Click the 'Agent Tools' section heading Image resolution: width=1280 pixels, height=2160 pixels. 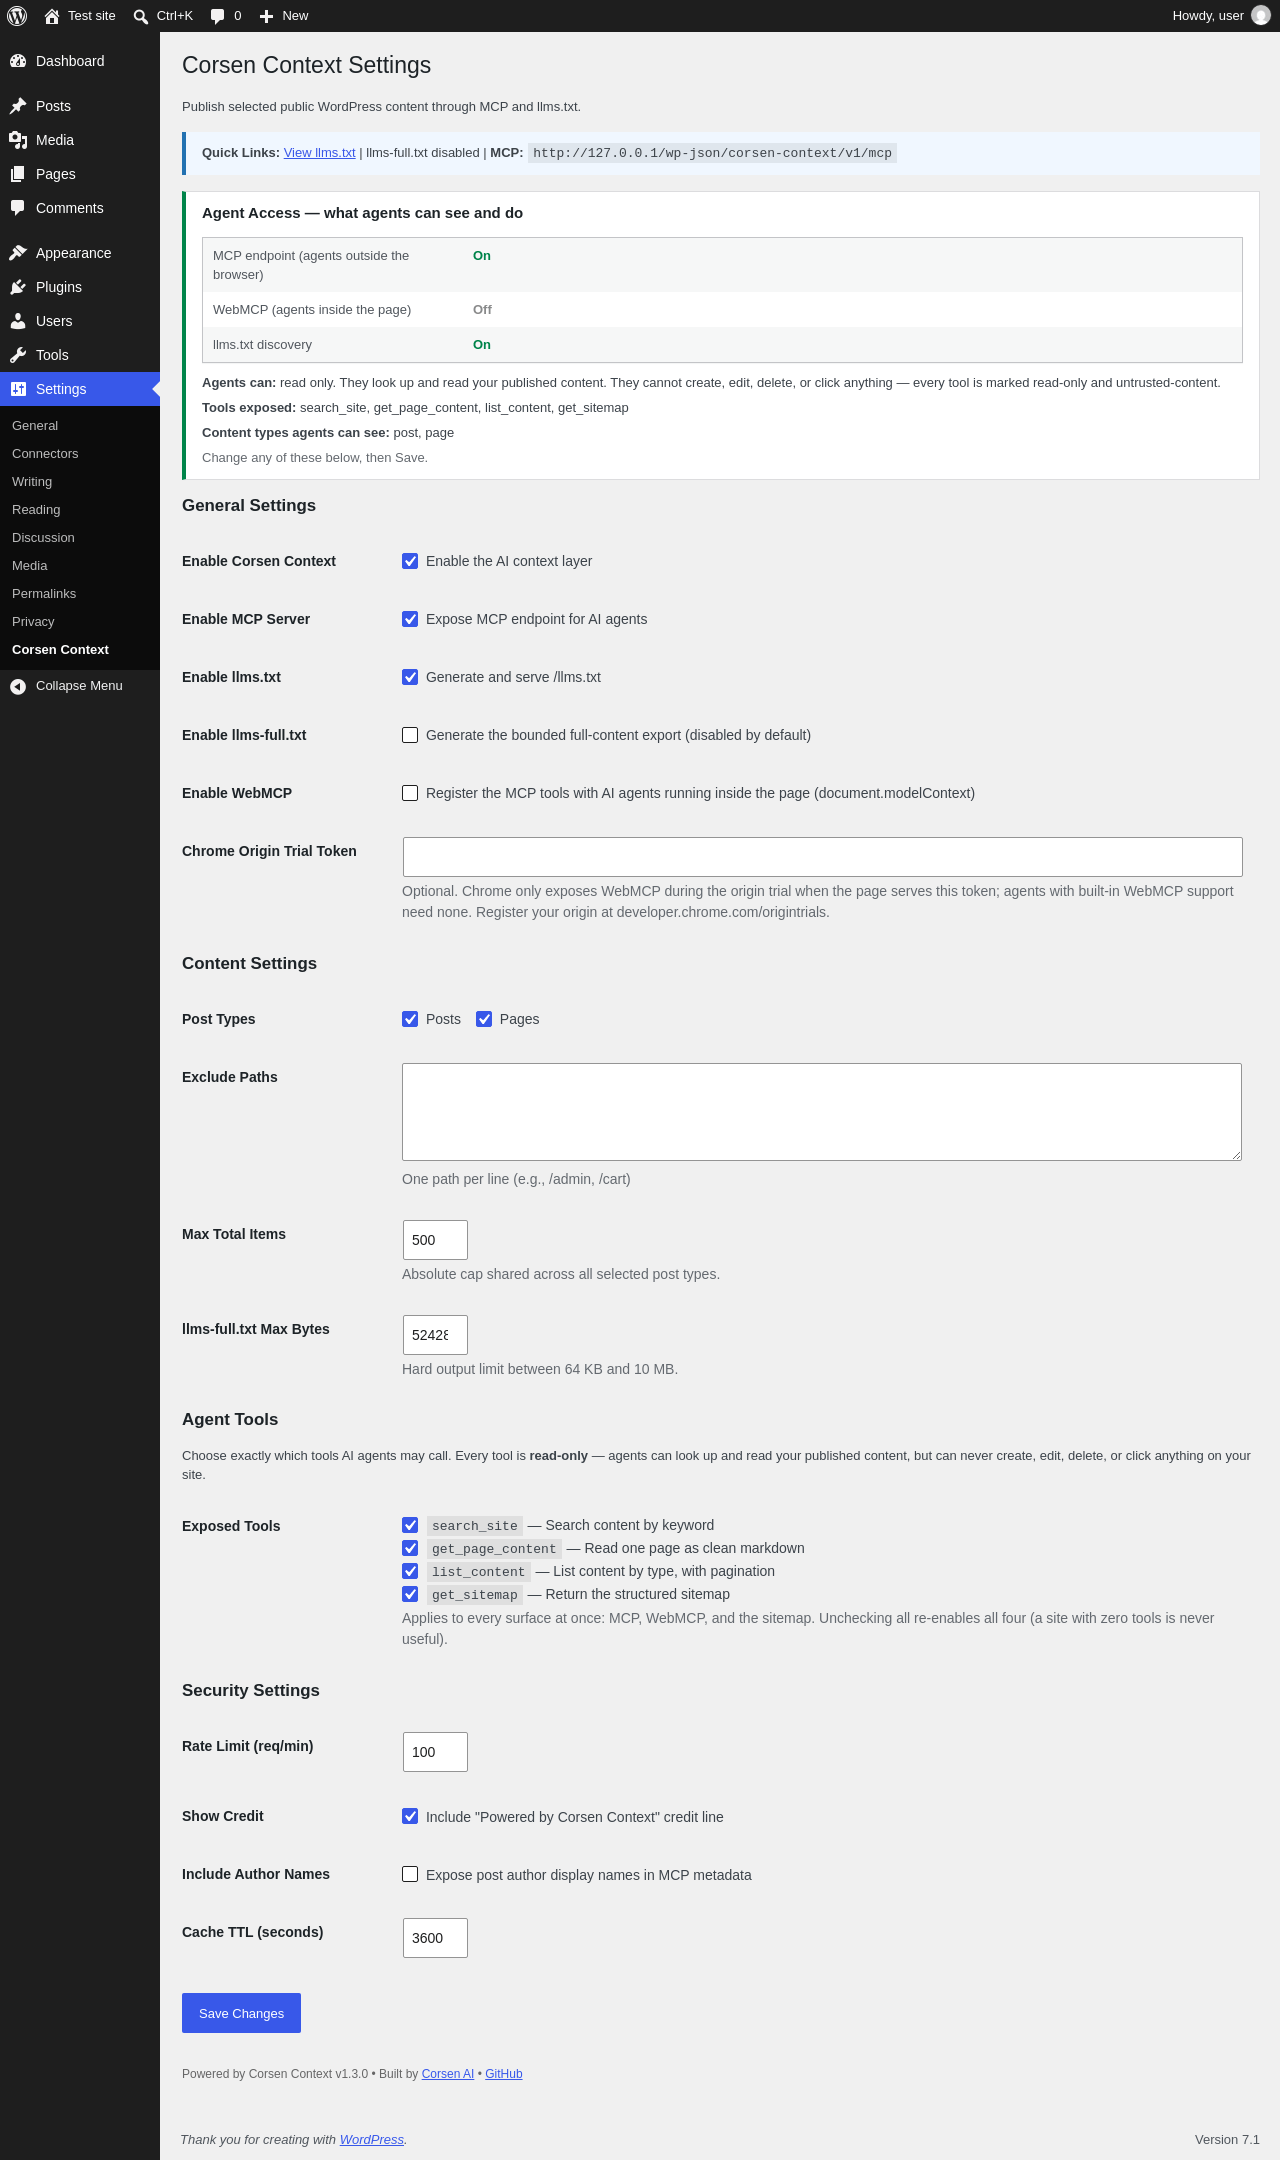[230, 1419]
